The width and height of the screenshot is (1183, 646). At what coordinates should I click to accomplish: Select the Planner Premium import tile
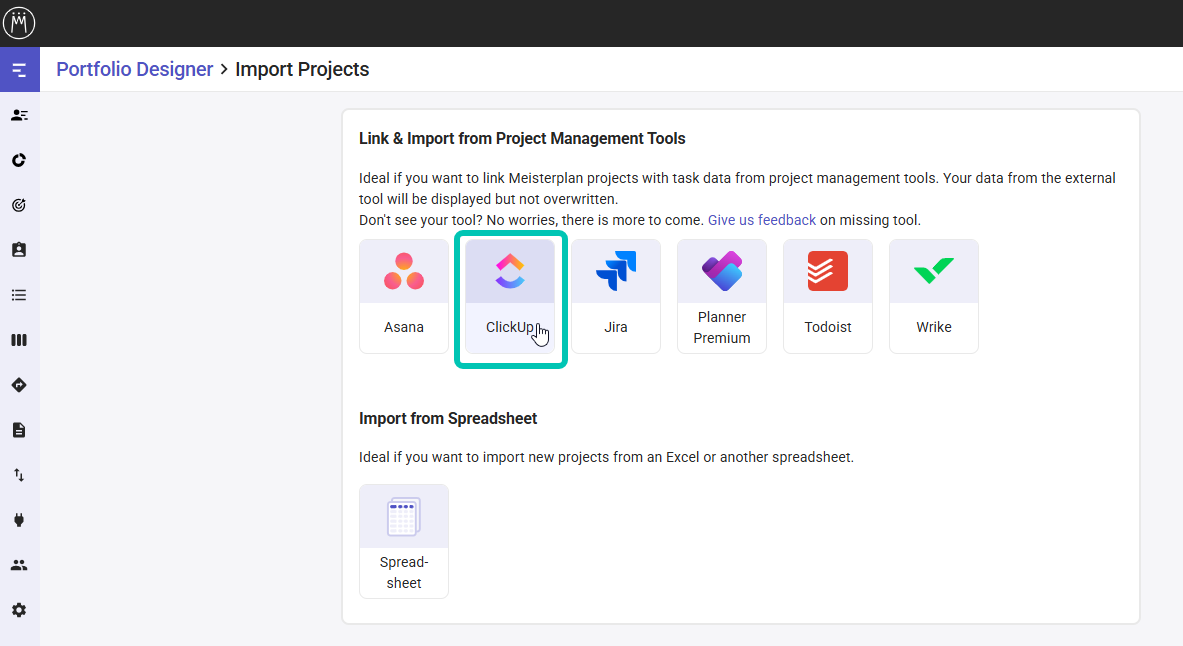coord(722,297)
